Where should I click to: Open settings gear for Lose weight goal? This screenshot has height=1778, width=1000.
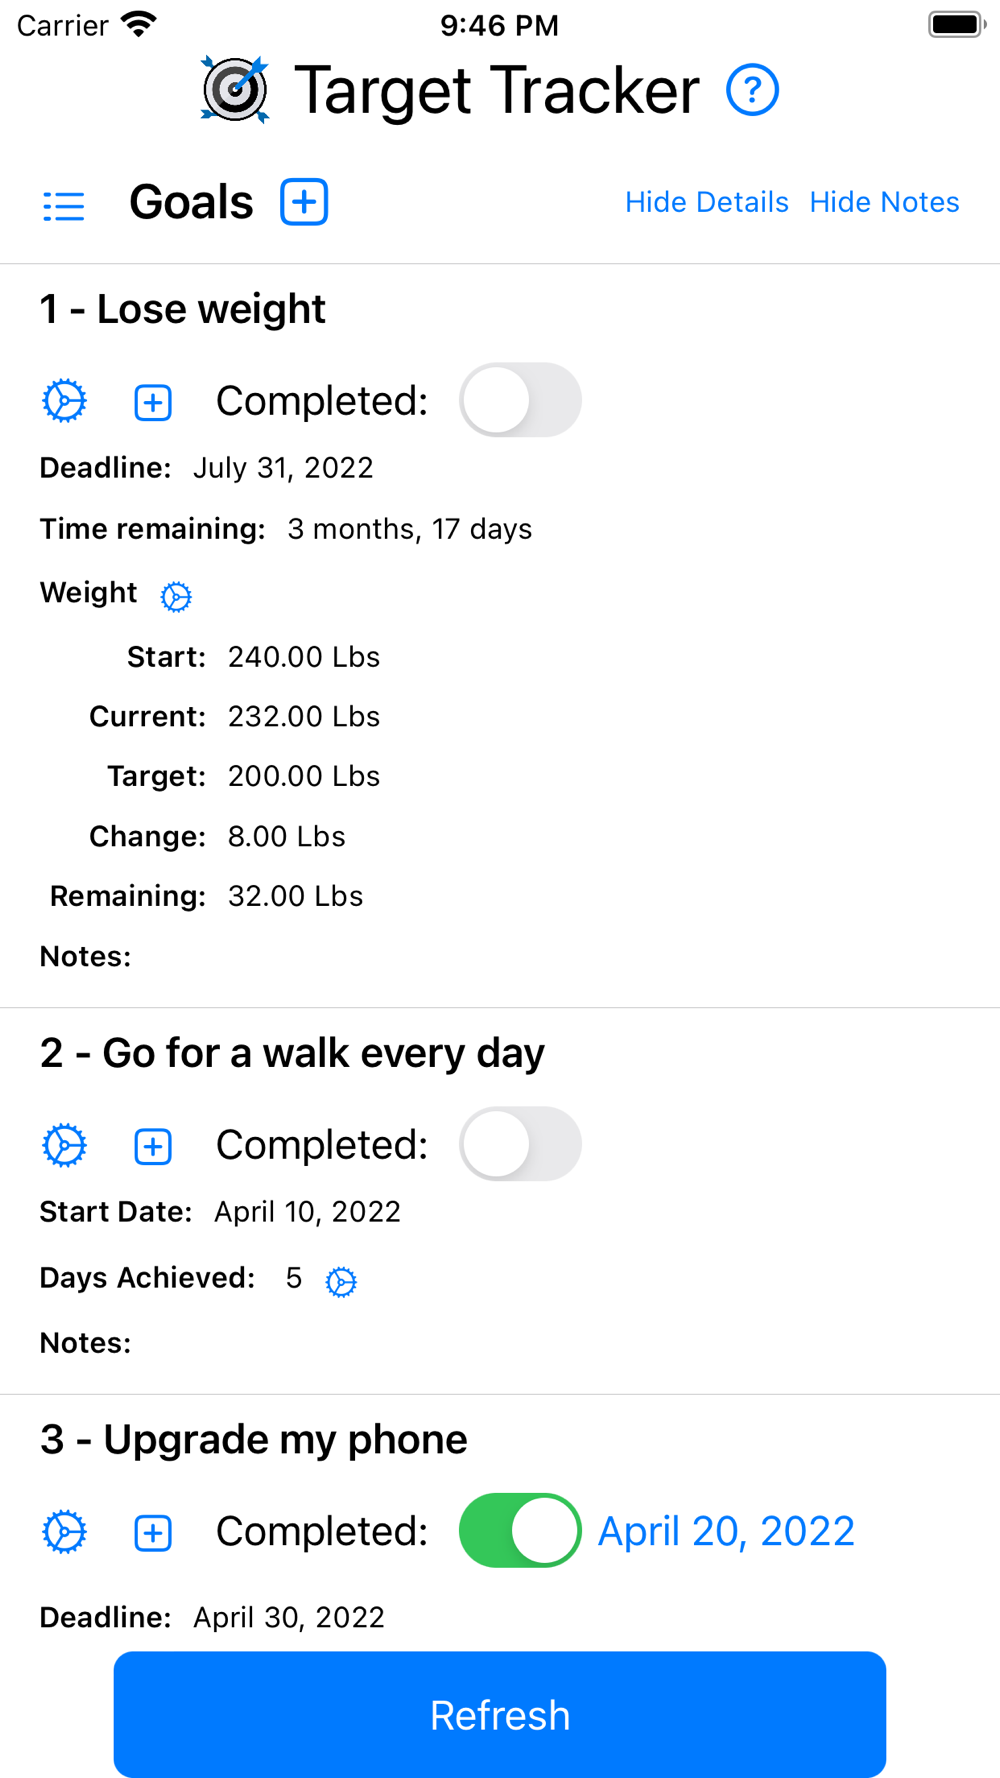click(x=65, y=401)
